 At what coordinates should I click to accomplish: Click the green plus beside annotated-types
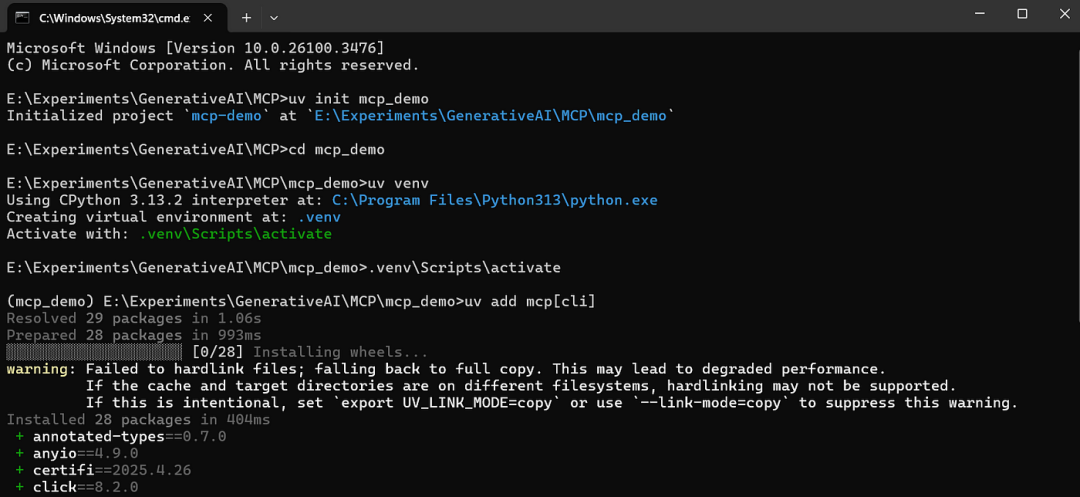[x=20, y=437]
